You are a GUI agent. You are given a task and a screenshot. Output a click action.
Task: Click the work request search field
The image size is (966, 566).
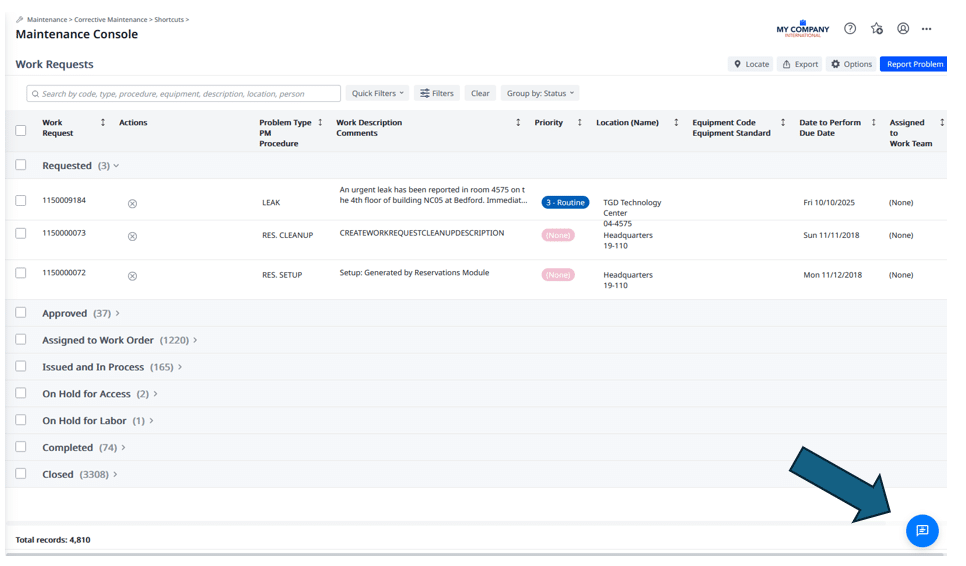click(184, 93)
